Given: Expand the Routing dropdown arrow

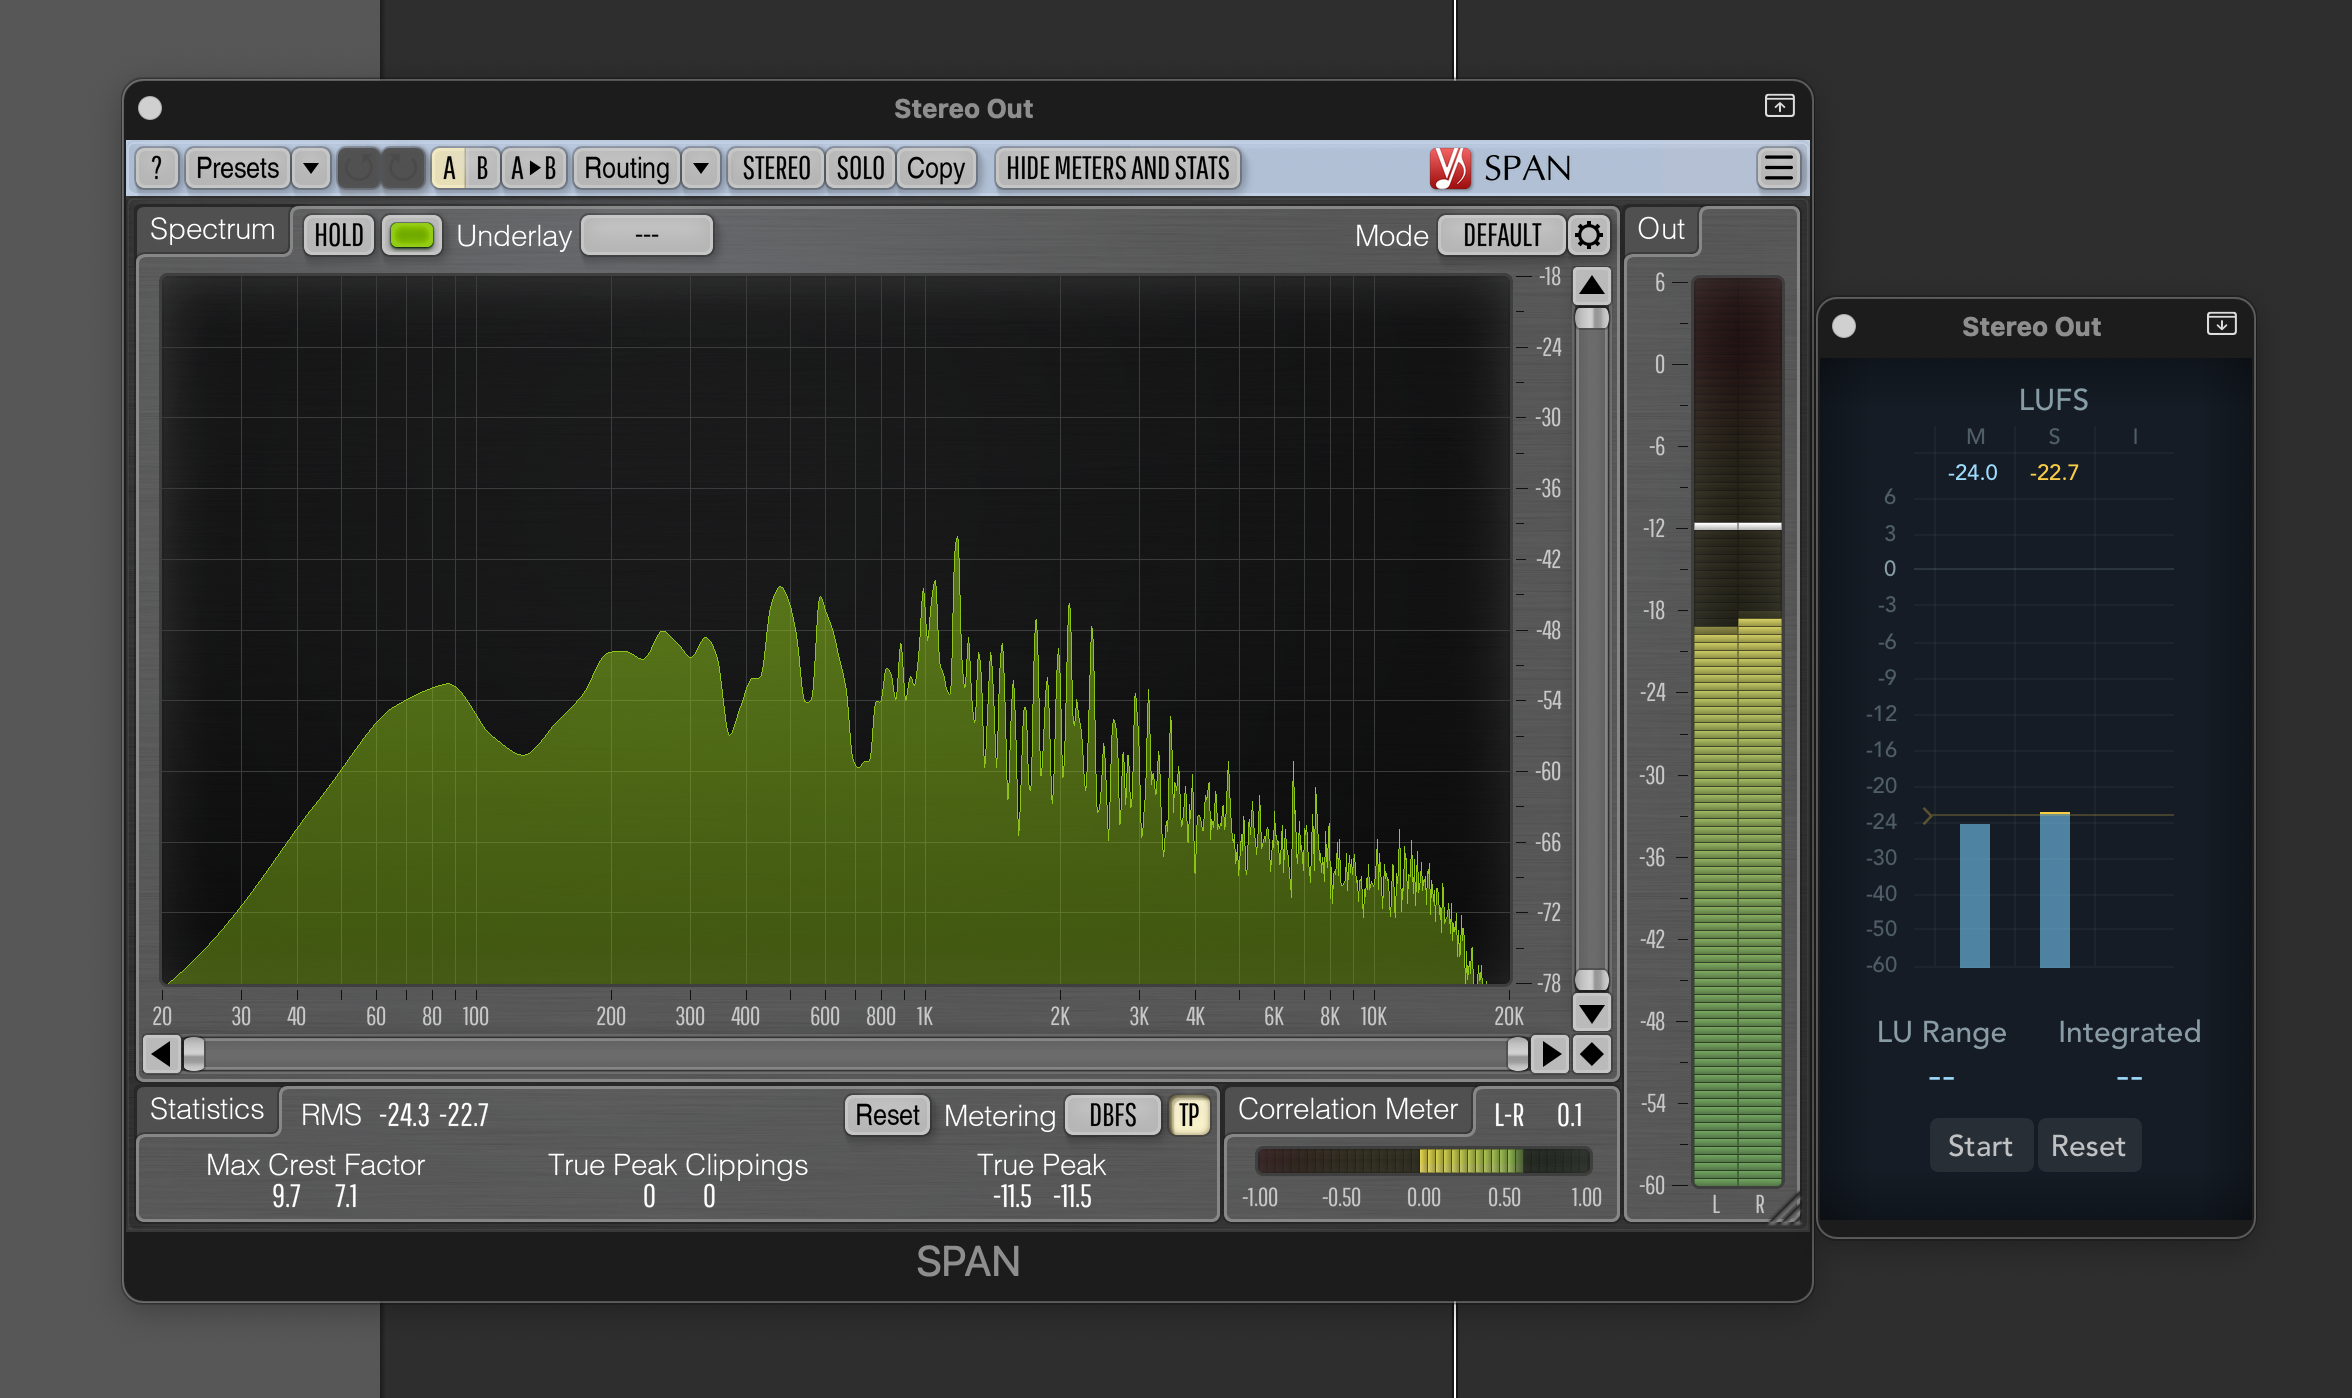Looking at the screenshot, I should [701, 168].
